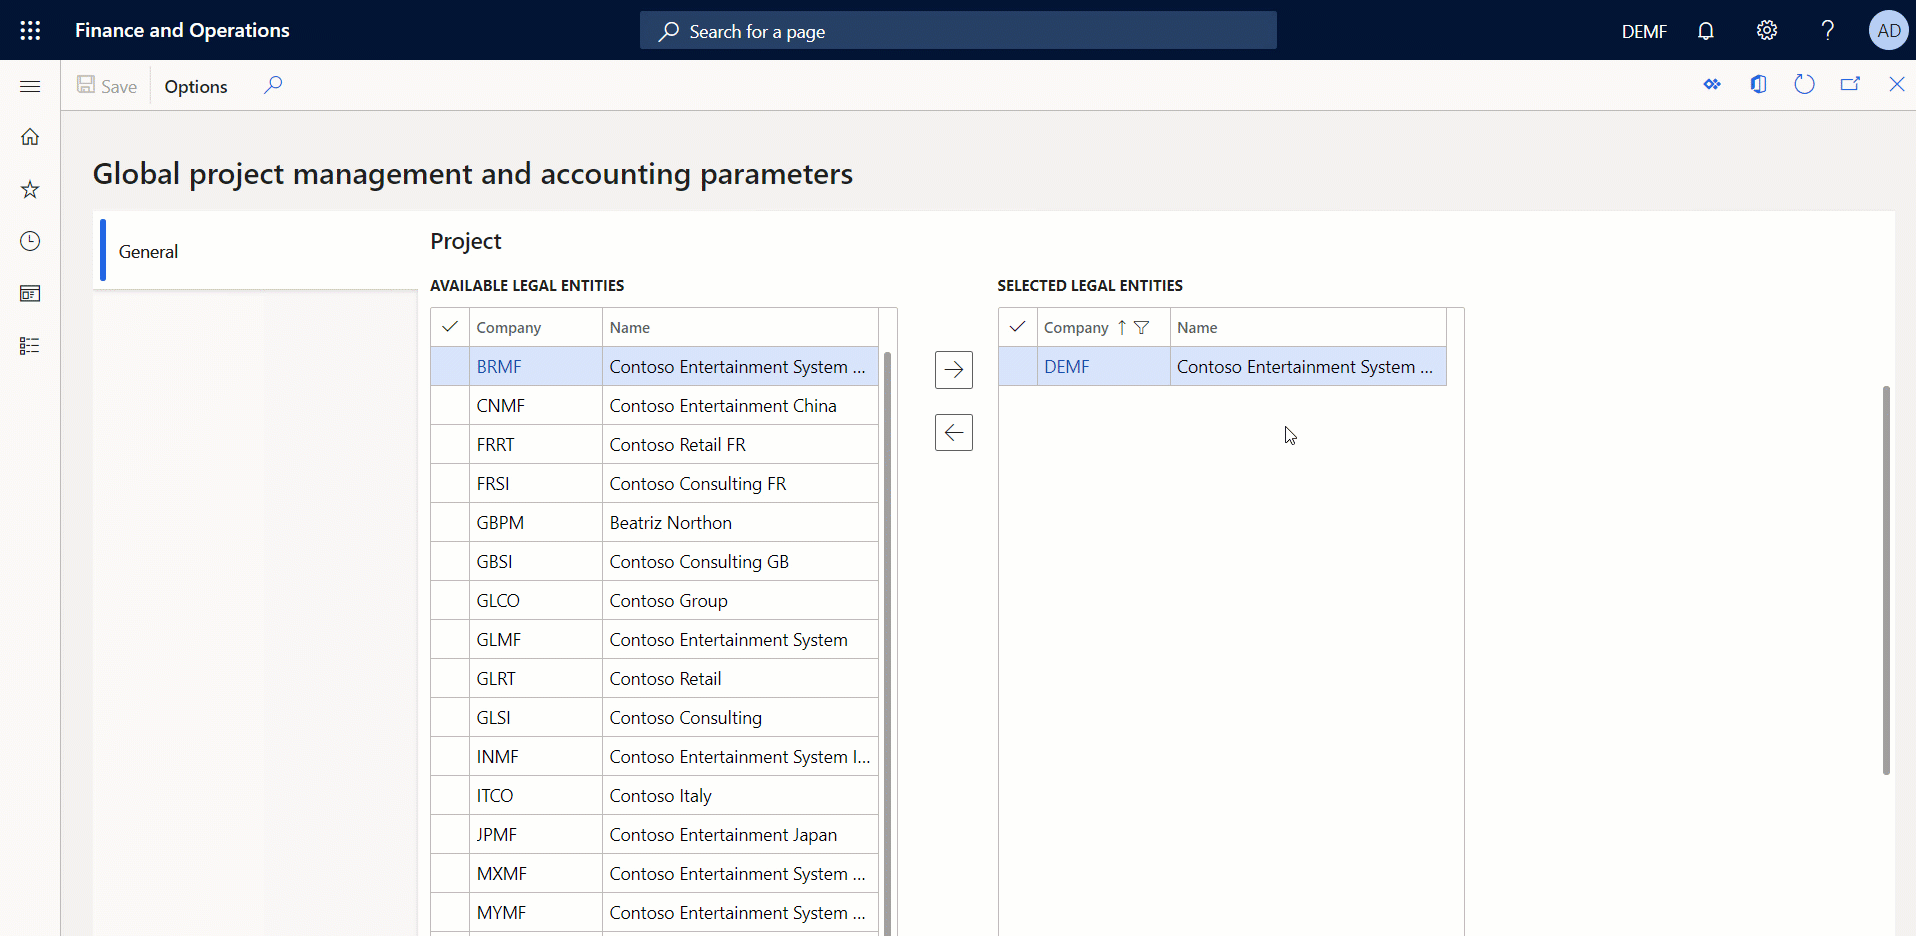Click the Contoso Retail FR name
The height and width of the screenshot is (936, 1916).
click(678, 444)
